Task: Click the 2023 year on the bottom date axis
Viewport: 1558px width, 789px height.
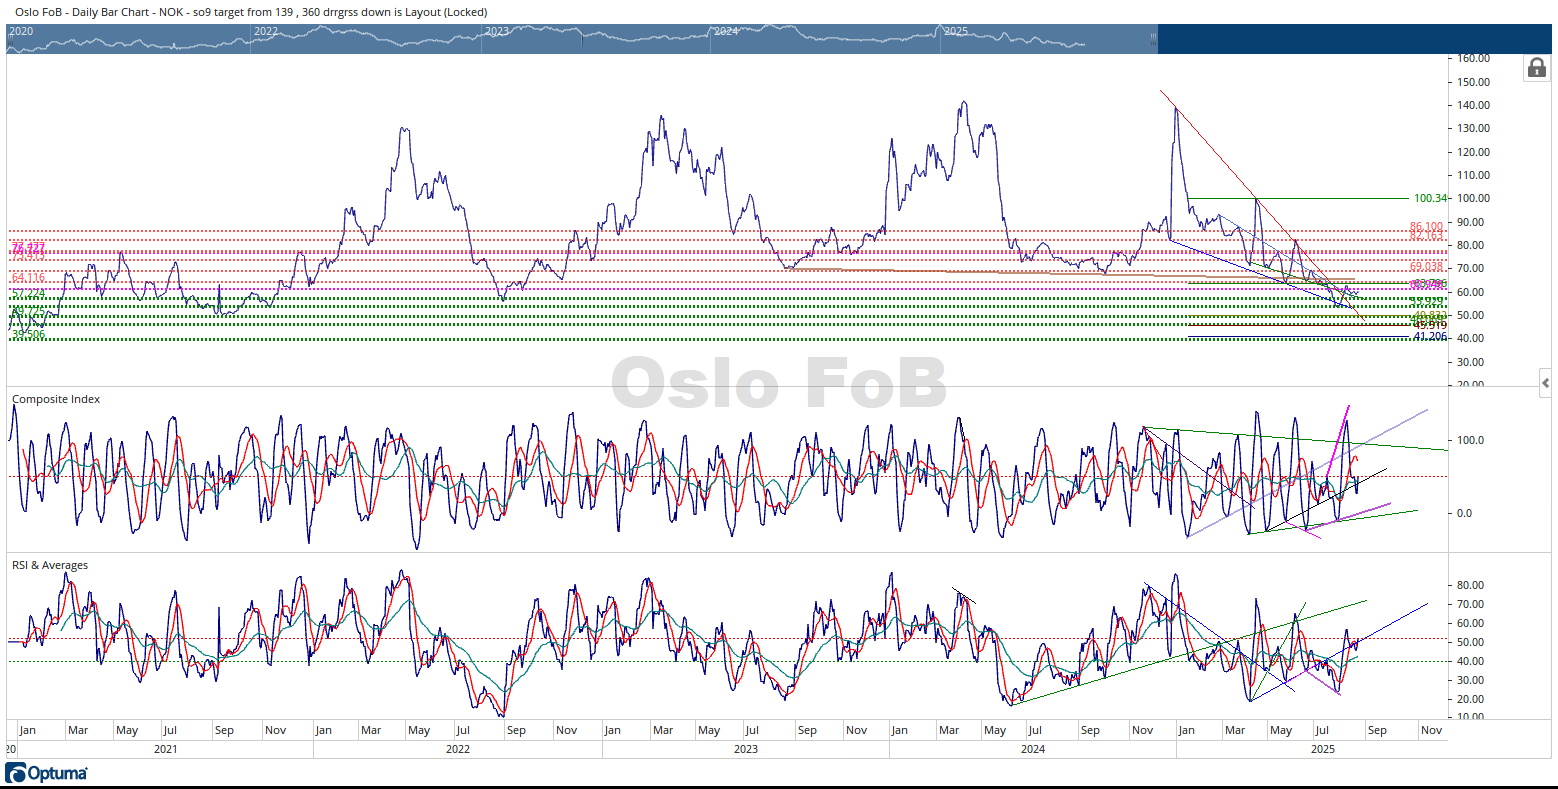Action: 745,749
